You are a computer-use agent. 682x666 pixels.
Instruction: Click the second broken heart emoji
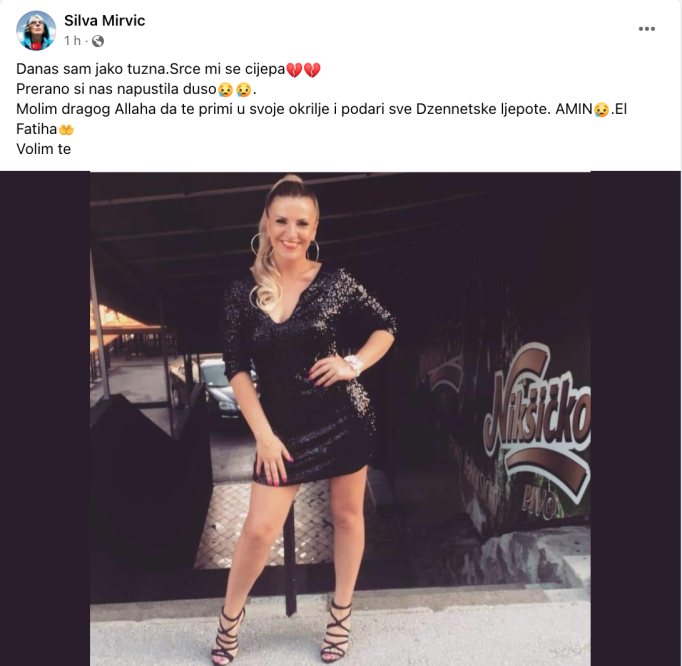(312, 70)
